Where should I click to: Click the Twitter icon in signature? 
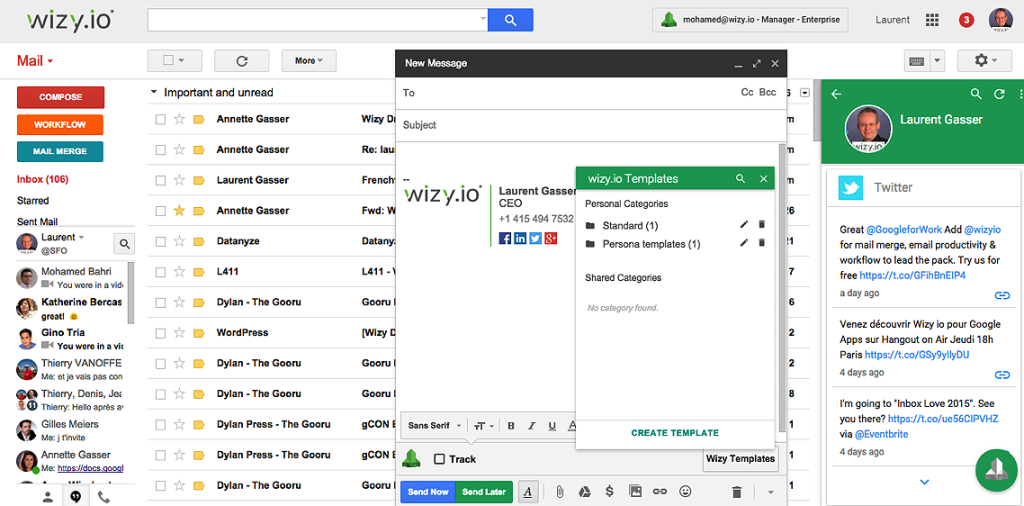(536, 238)
